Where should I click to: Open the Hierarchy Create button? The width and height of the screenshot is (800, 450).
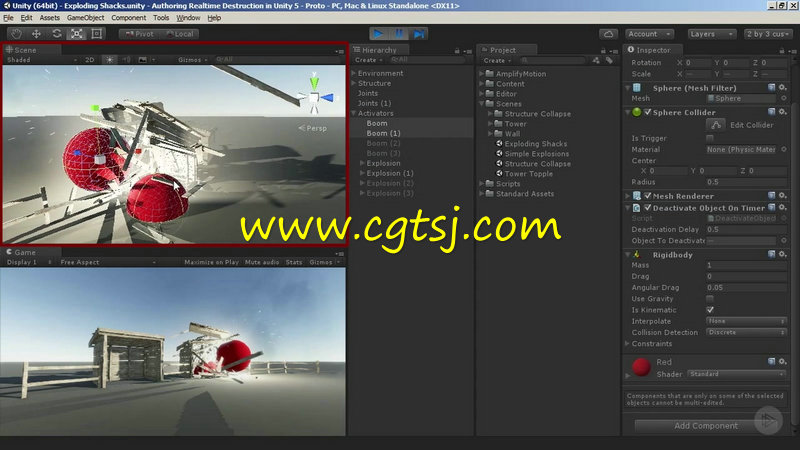[368, 60]
